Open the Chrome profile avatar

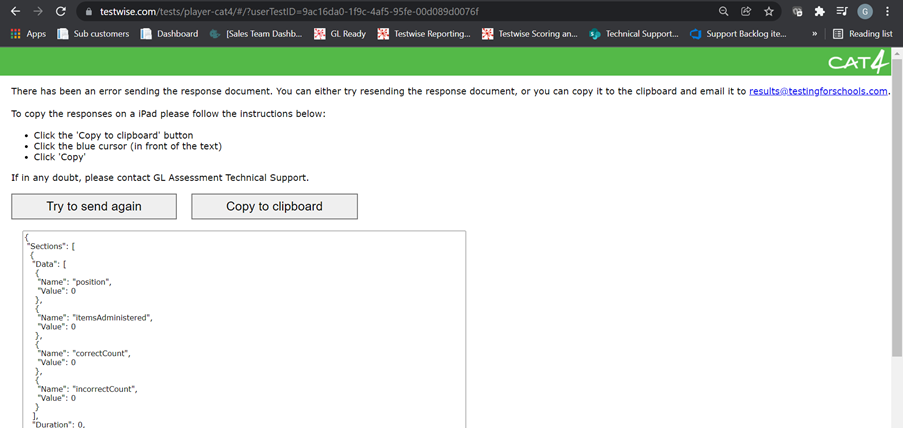[x=865, y=11]
